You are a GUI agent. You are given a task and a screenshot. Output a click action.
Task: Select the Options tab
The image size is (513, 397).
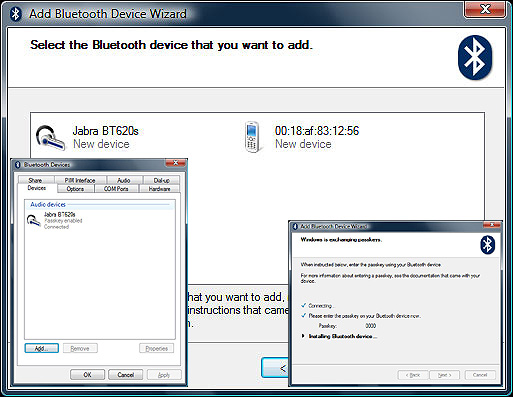click(x=75, y=189)
